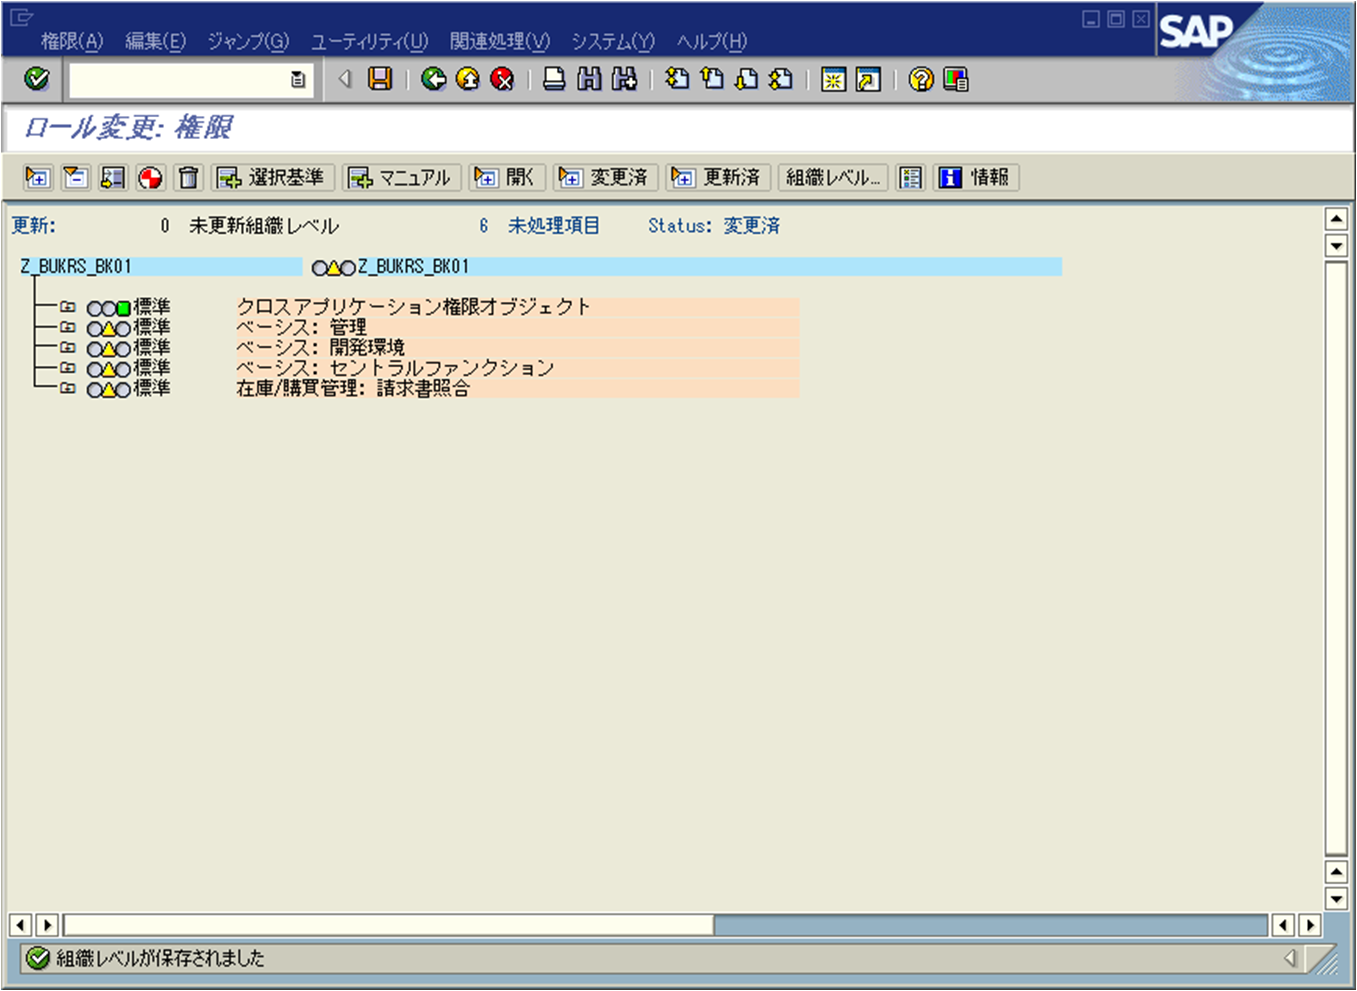Viewport: 1357px width, 991px height.
Task: Select the 選択基準 (selection criteria) icon
Action: [x=274, y=177]
